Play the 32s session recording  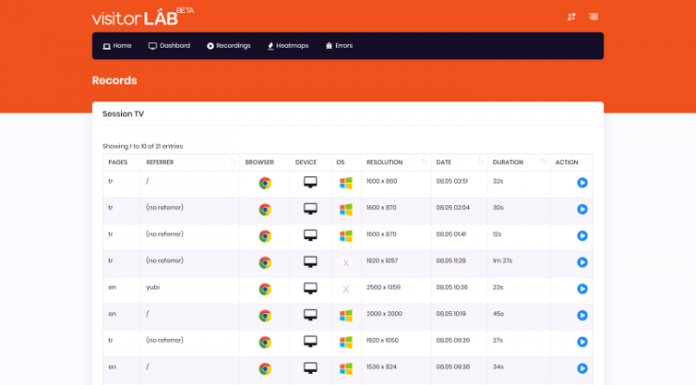[582, 183]
